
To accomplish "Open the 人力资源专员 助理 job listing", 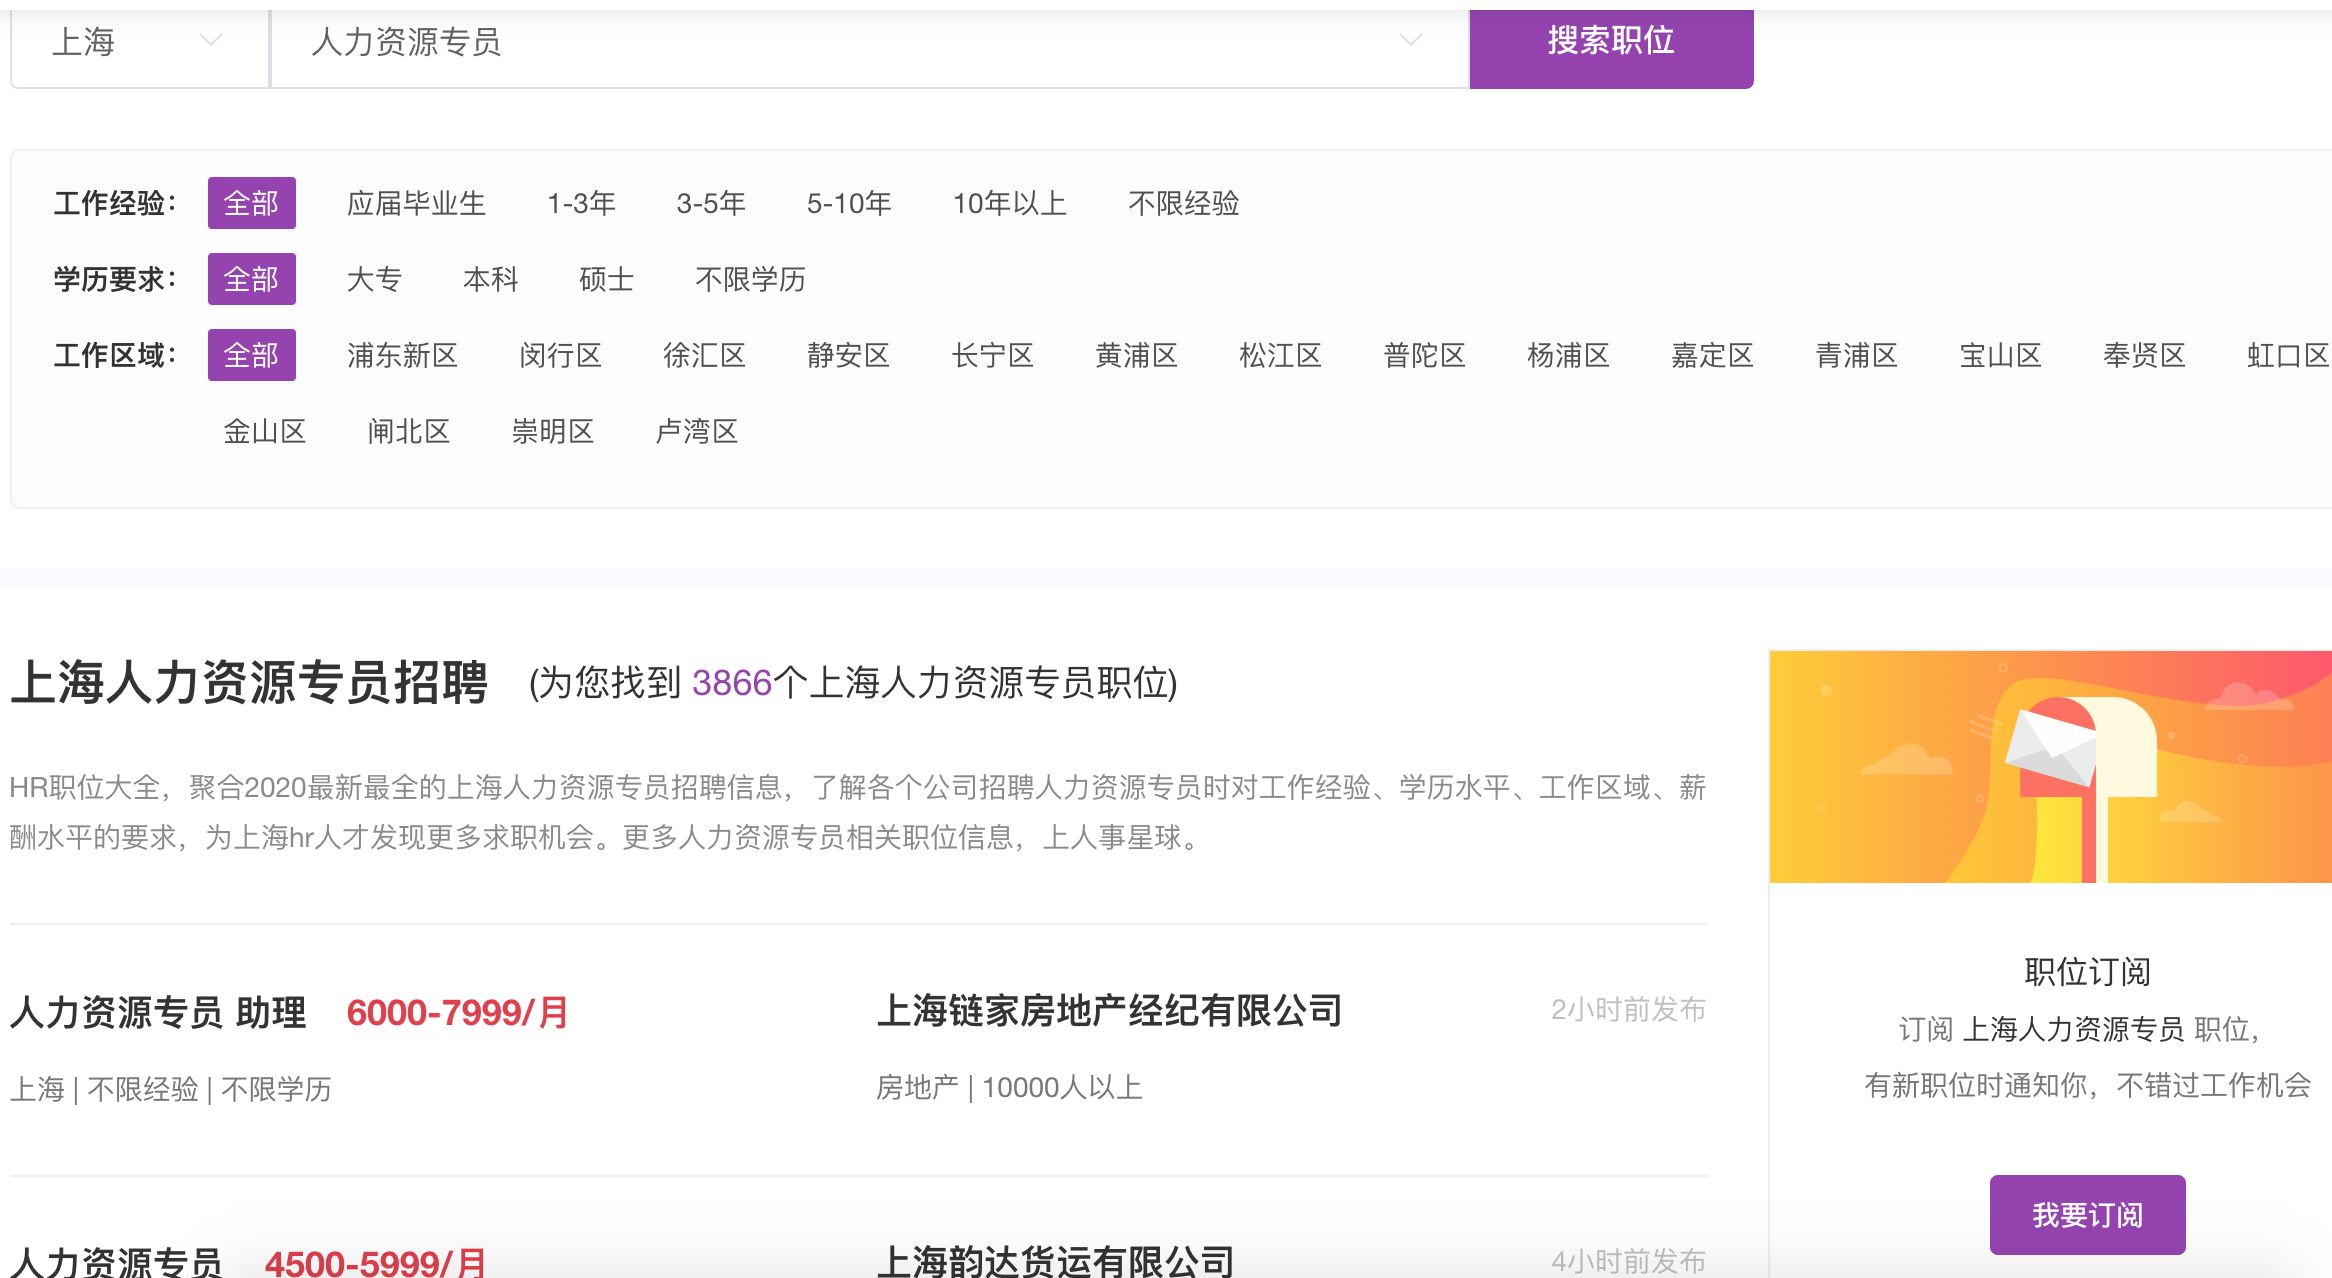I will [158, 1012].
